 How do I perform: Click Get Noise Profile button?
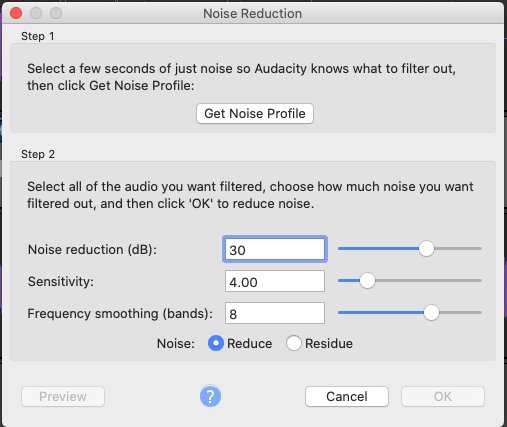(x=255, y=113)
